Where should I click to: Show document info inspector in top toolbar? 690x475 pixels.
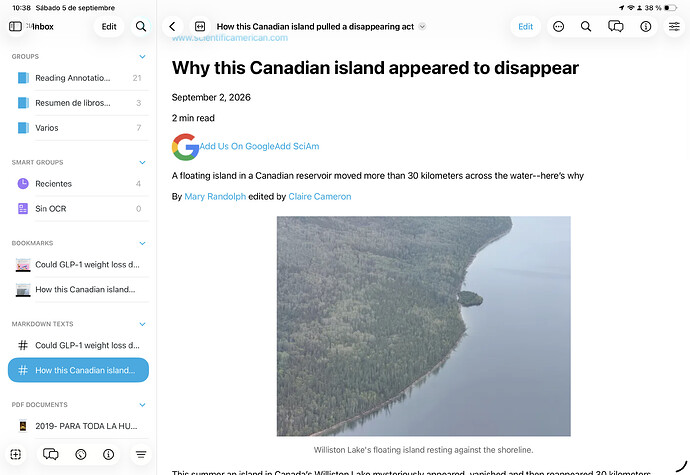pyautogui.click(x=646, y=26)
